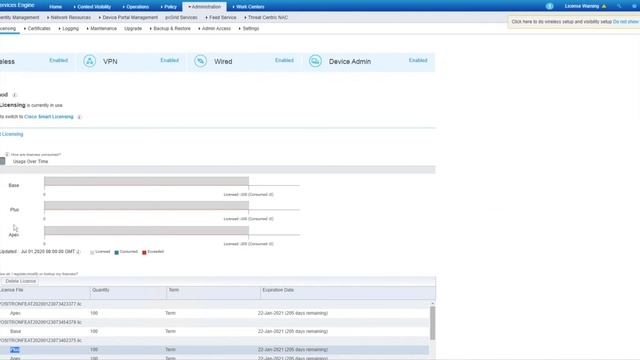
Task: Click the Delete License button
Action: pyautogui.click(x=20, y=281)
